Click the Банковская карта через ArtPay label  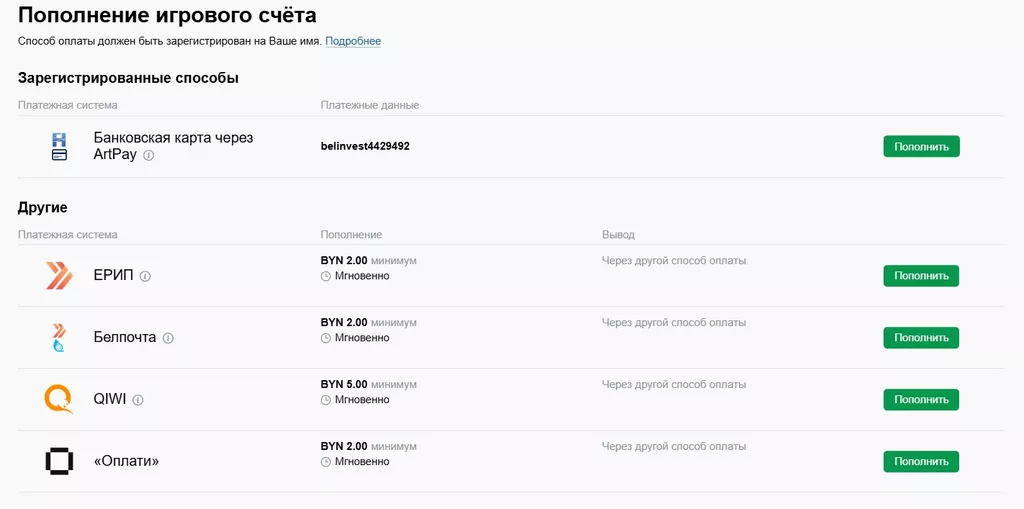(x=173, y=138)
